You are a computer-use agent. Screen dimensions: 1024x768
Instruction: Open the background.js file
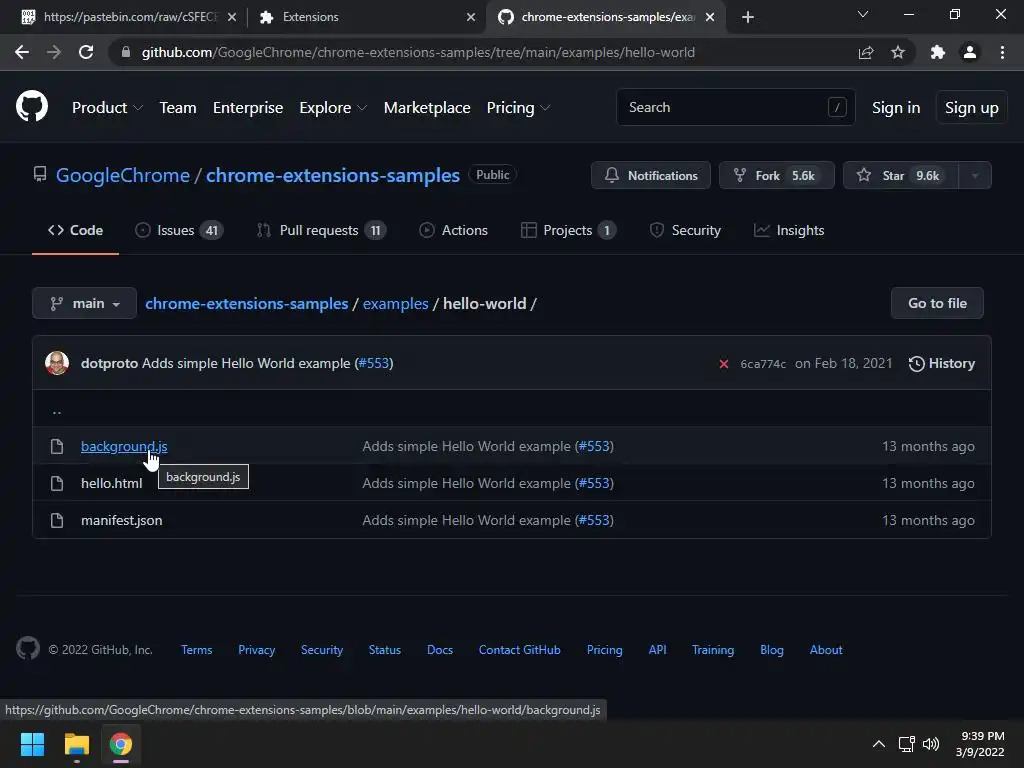click(x=124, y=446)
